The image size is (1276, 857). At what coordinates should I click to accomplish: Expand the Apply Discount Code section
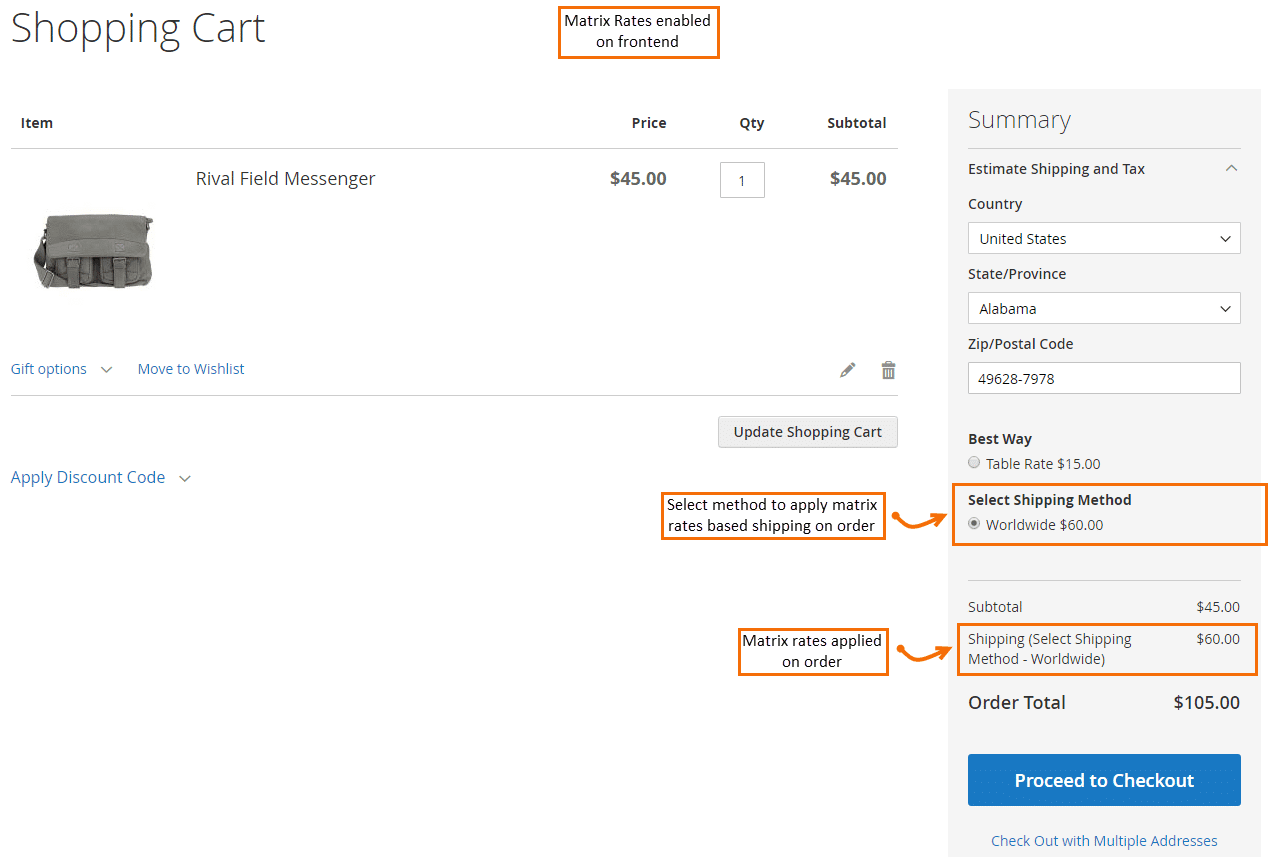pyautogui.click(x=88, y=477)
